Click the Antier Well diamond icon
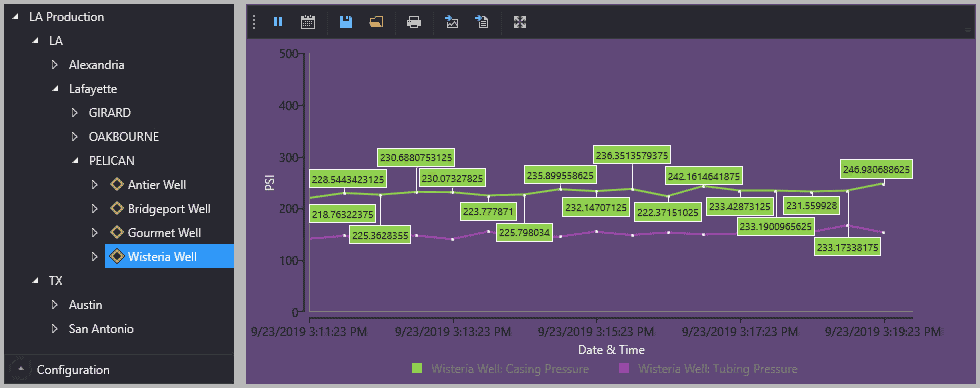The width and height of the screenshot is (980, 388). 116,184
